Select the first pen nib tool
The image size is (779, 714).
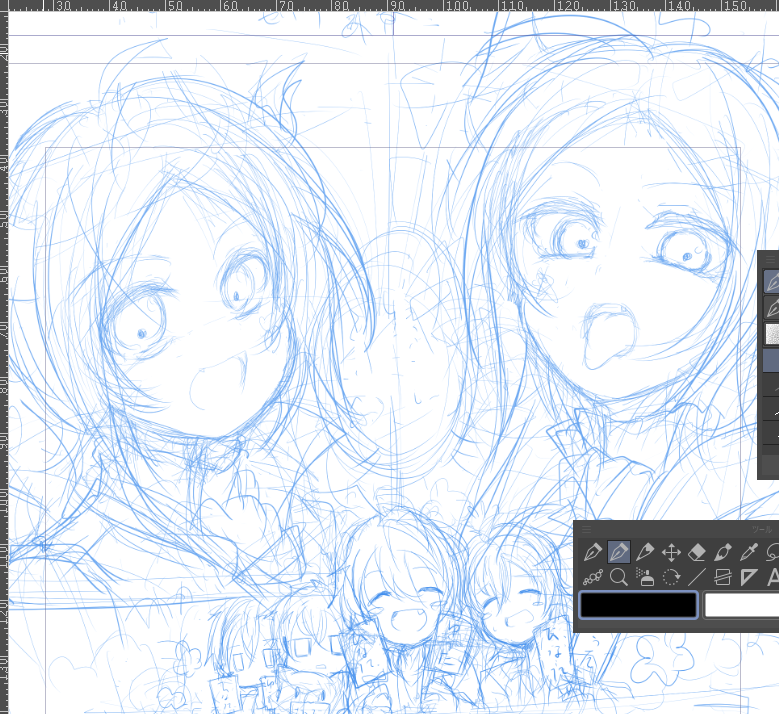click(592, 552)
